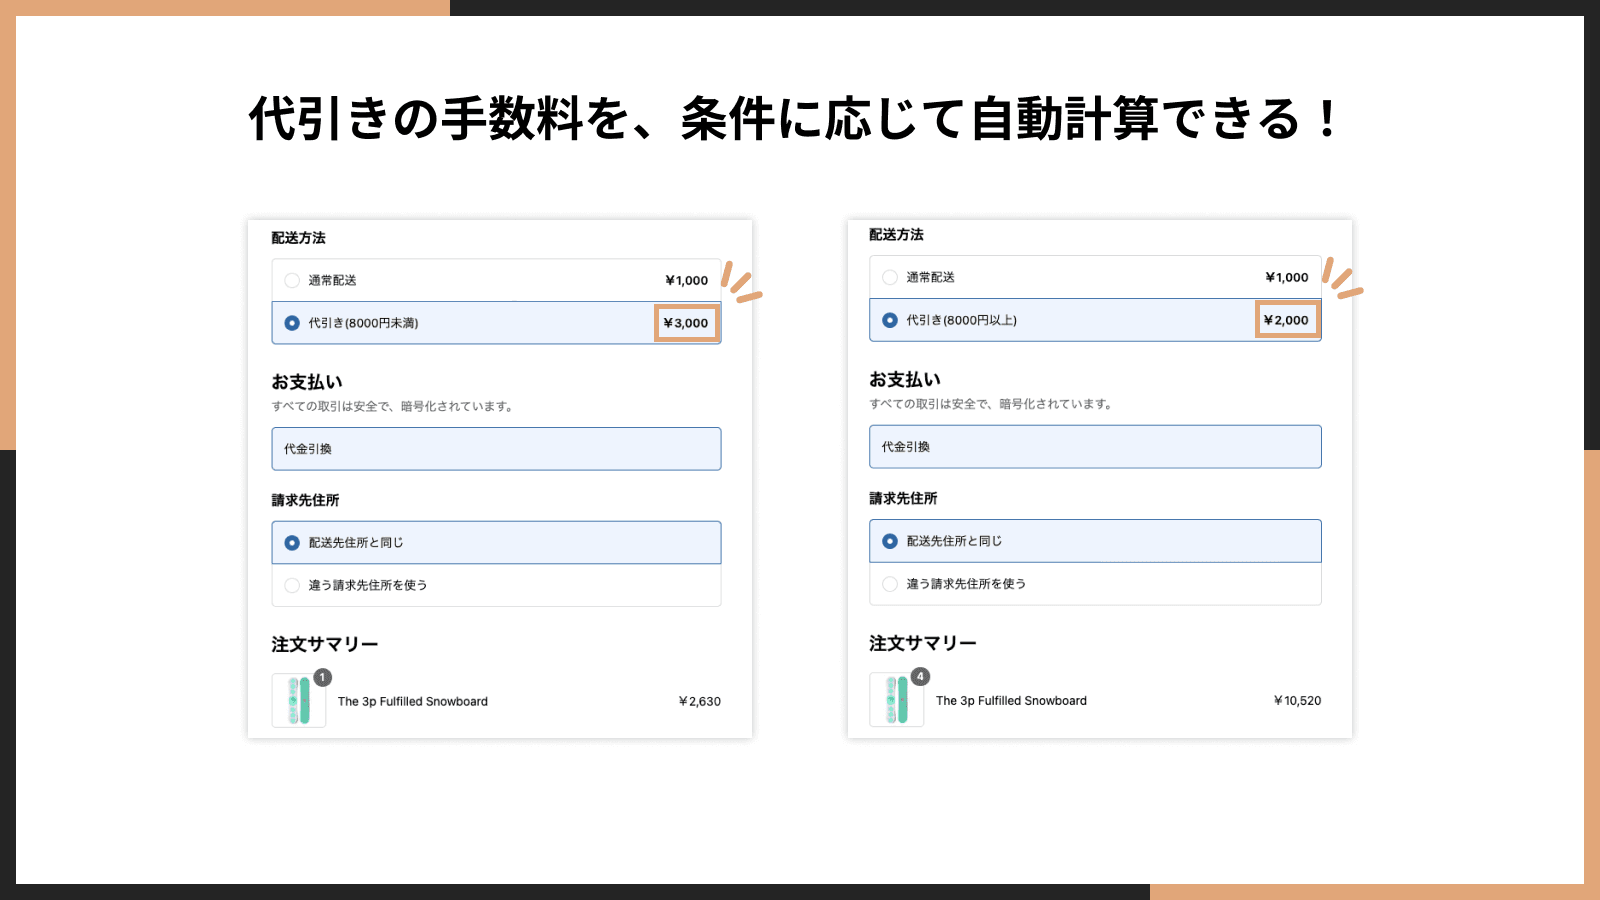Screen dimensions: 1600x900
Task: Select 違う請求先住所を使う in the ¥2,630 order panel
Action: (x=292, y=585)
